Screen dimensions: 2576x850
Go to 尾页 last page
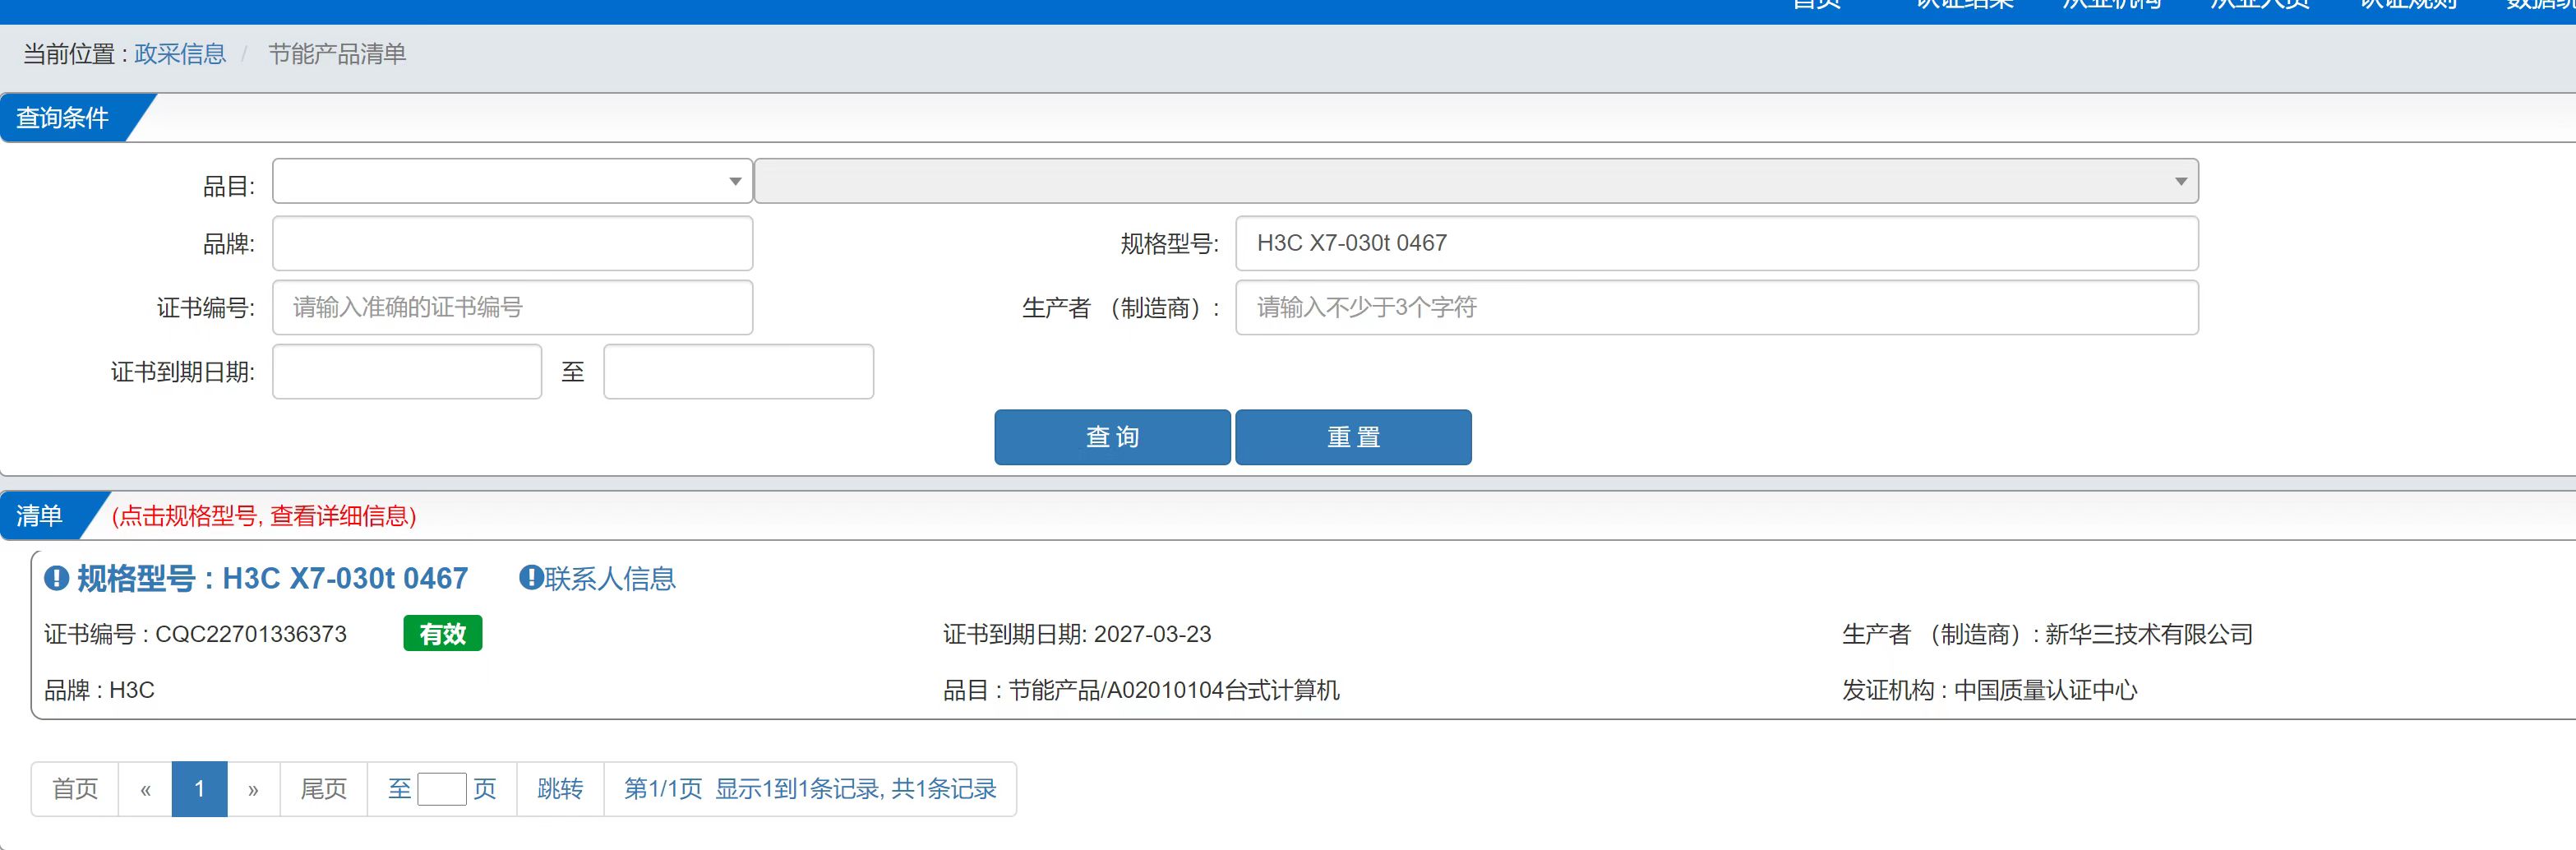(323, 789)
